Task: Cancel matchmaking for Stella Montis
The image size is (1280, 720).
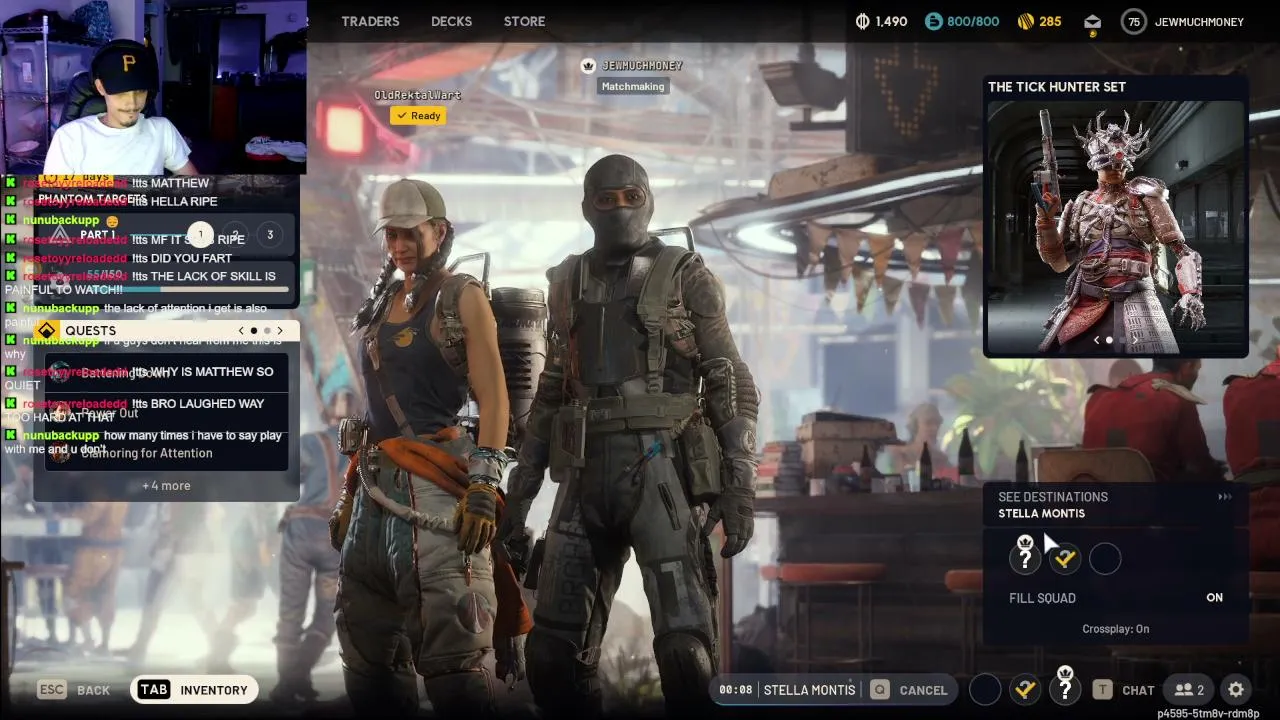Action: 909,689
